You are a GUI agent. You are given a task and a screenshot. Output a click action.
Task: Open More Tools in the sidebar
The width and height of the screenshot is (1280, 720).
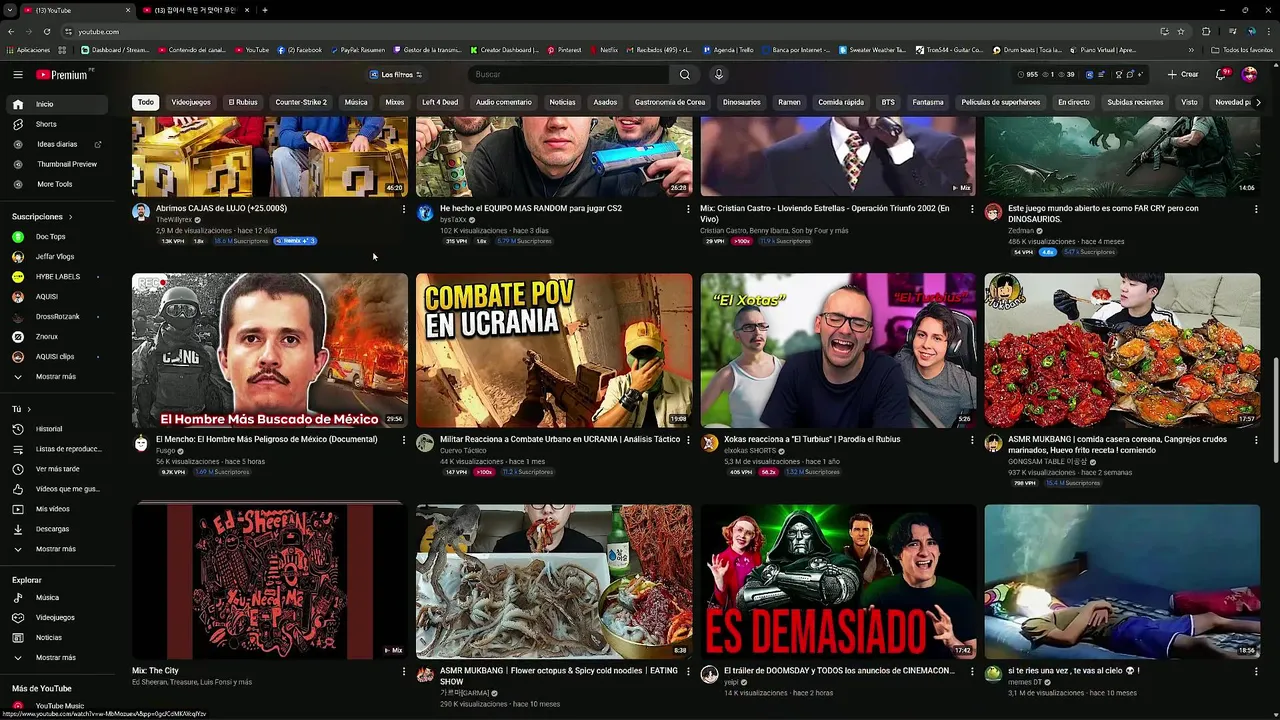click(x=57, y=184)
